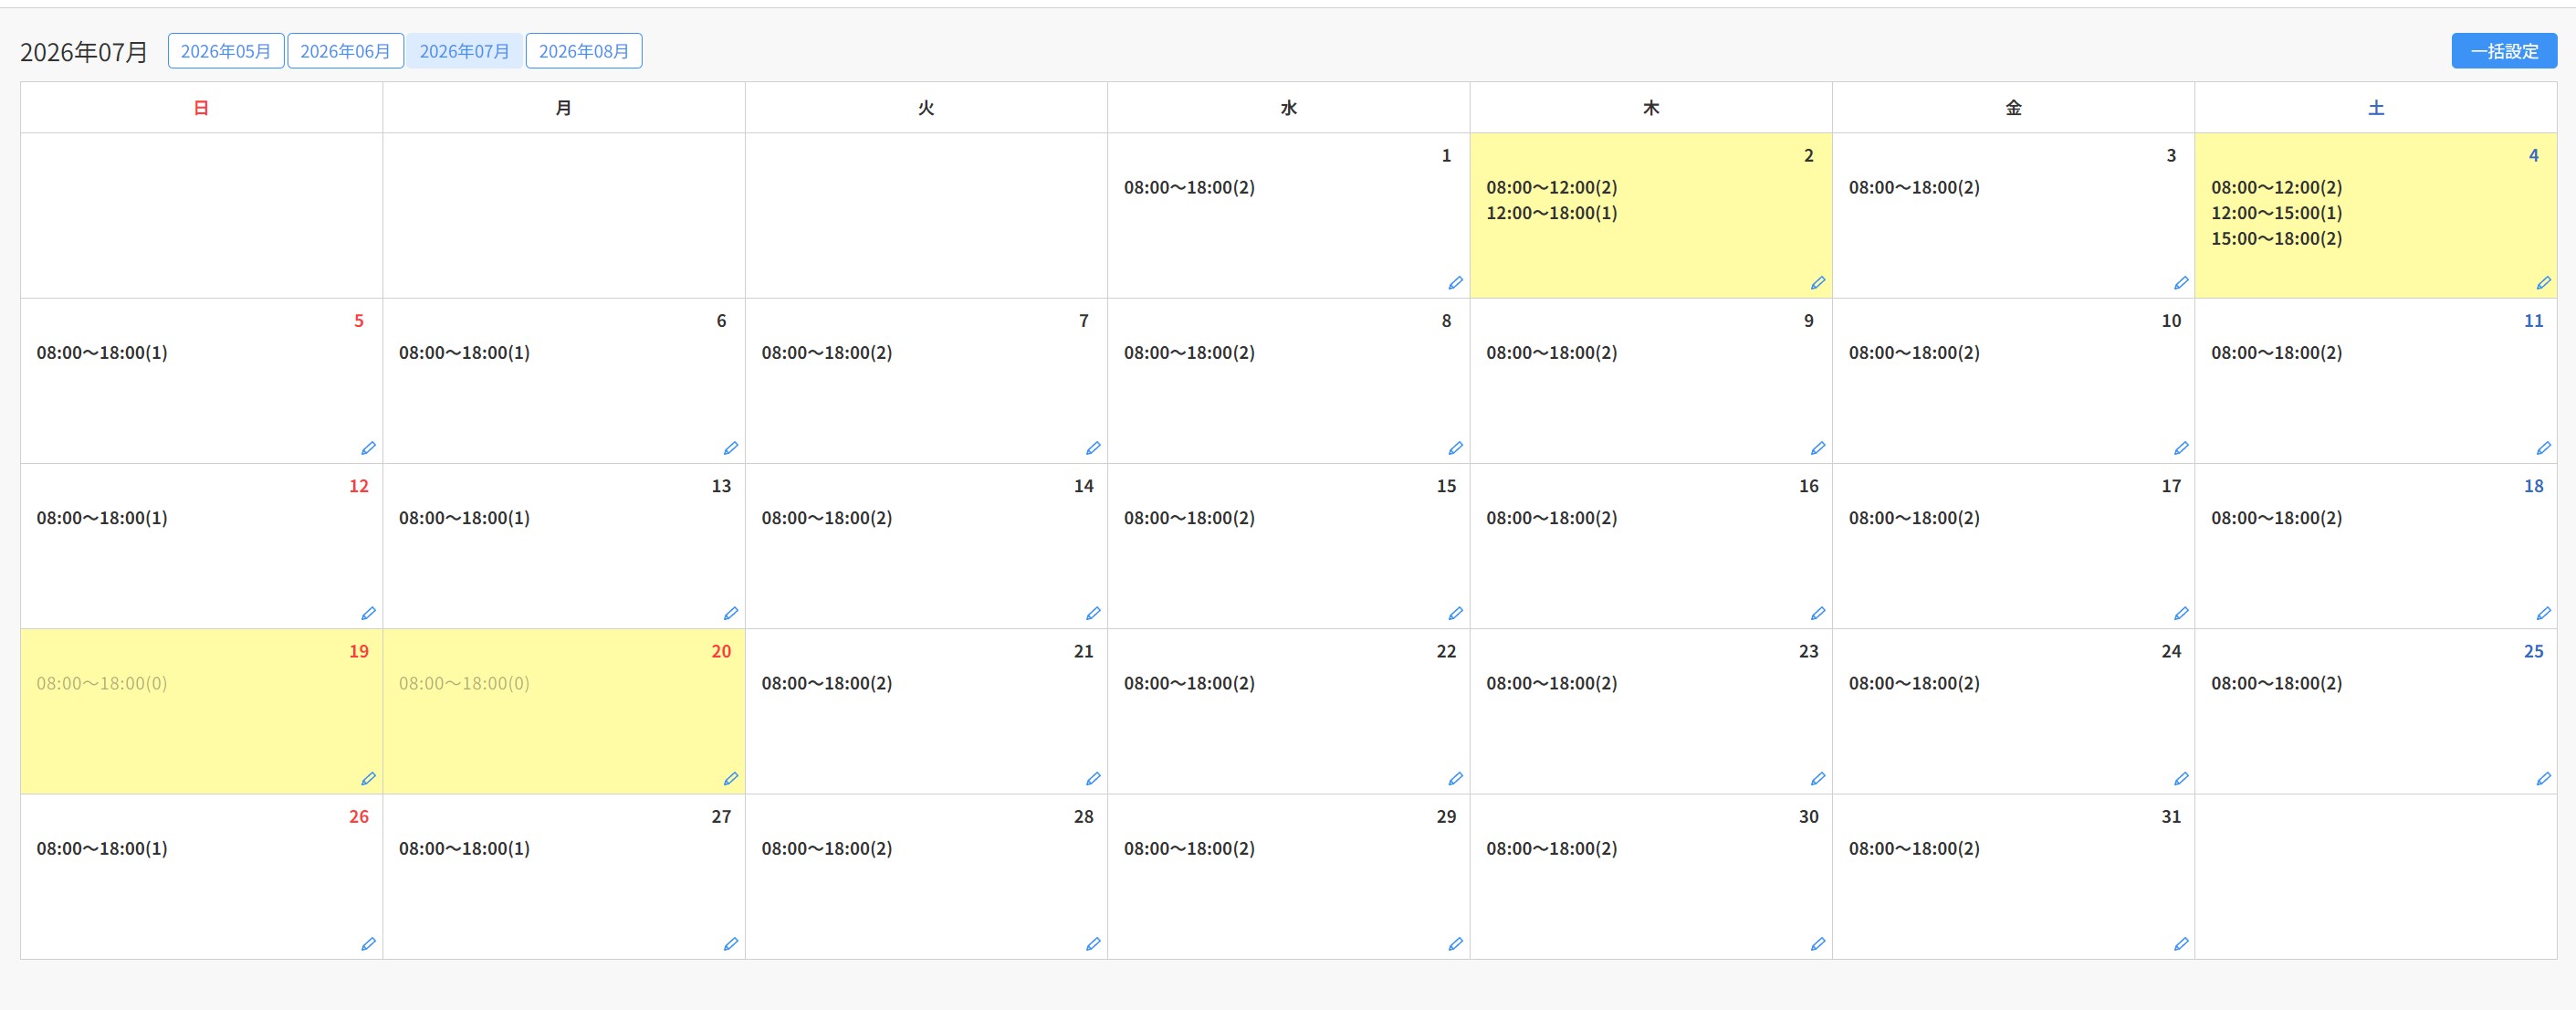Switch to the 2026年05月 month tab

(226, 51)
